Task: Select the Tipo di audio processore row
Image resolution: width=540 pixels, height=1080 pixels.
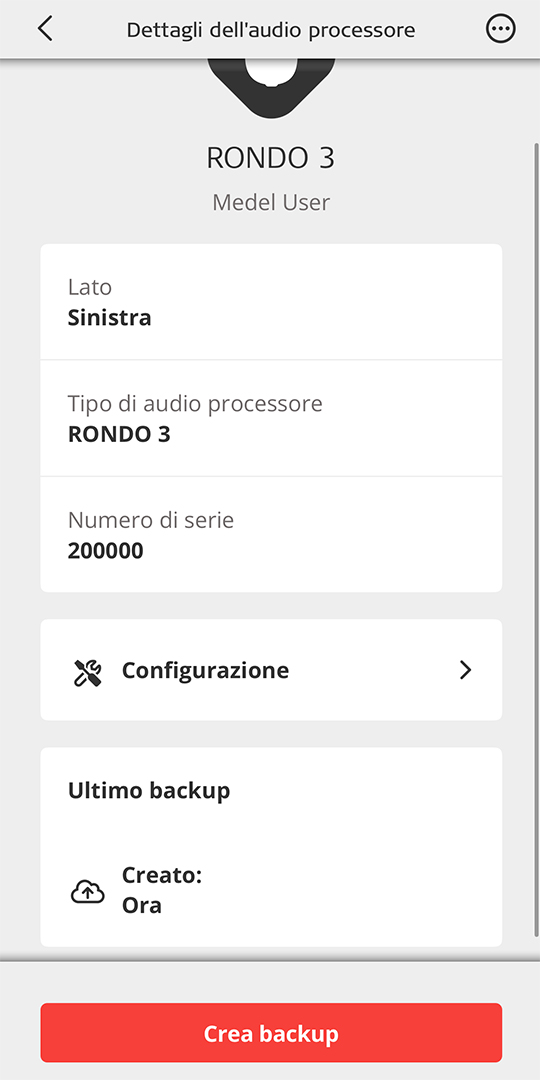Action: point(271,418)
